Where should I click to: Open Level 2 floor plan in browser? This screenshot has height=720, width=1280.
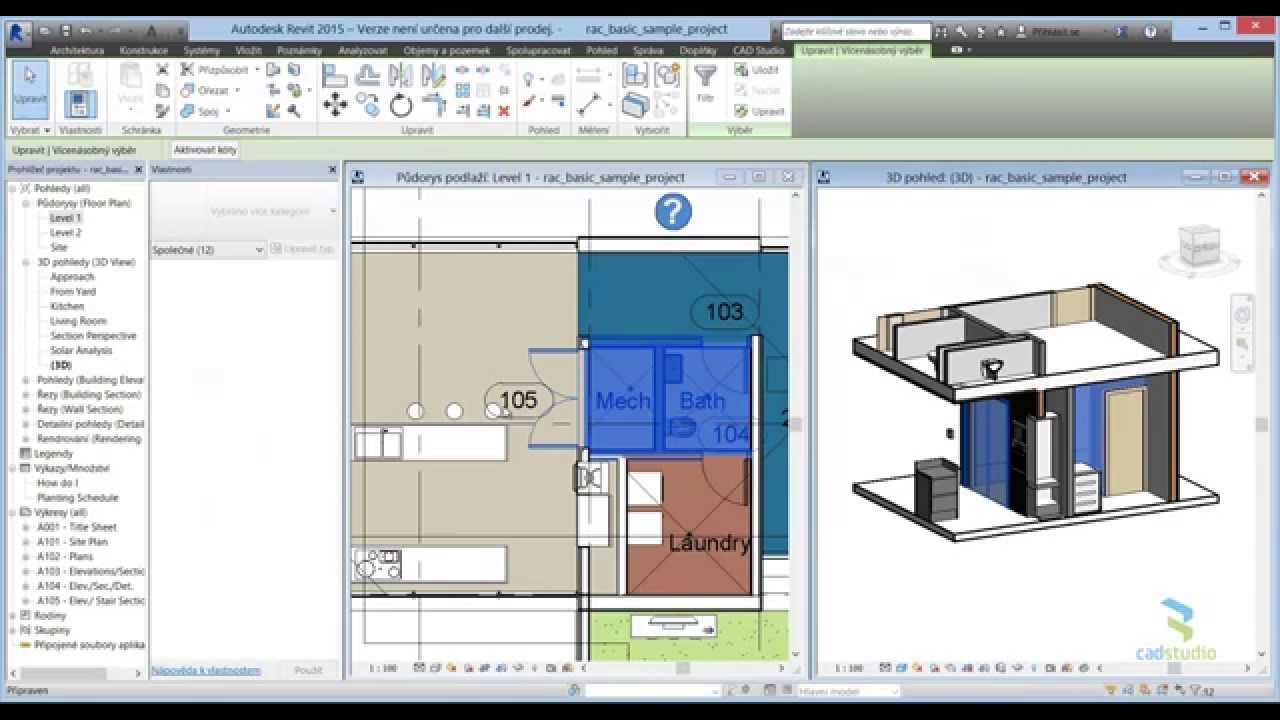click(x=65, y=232)
